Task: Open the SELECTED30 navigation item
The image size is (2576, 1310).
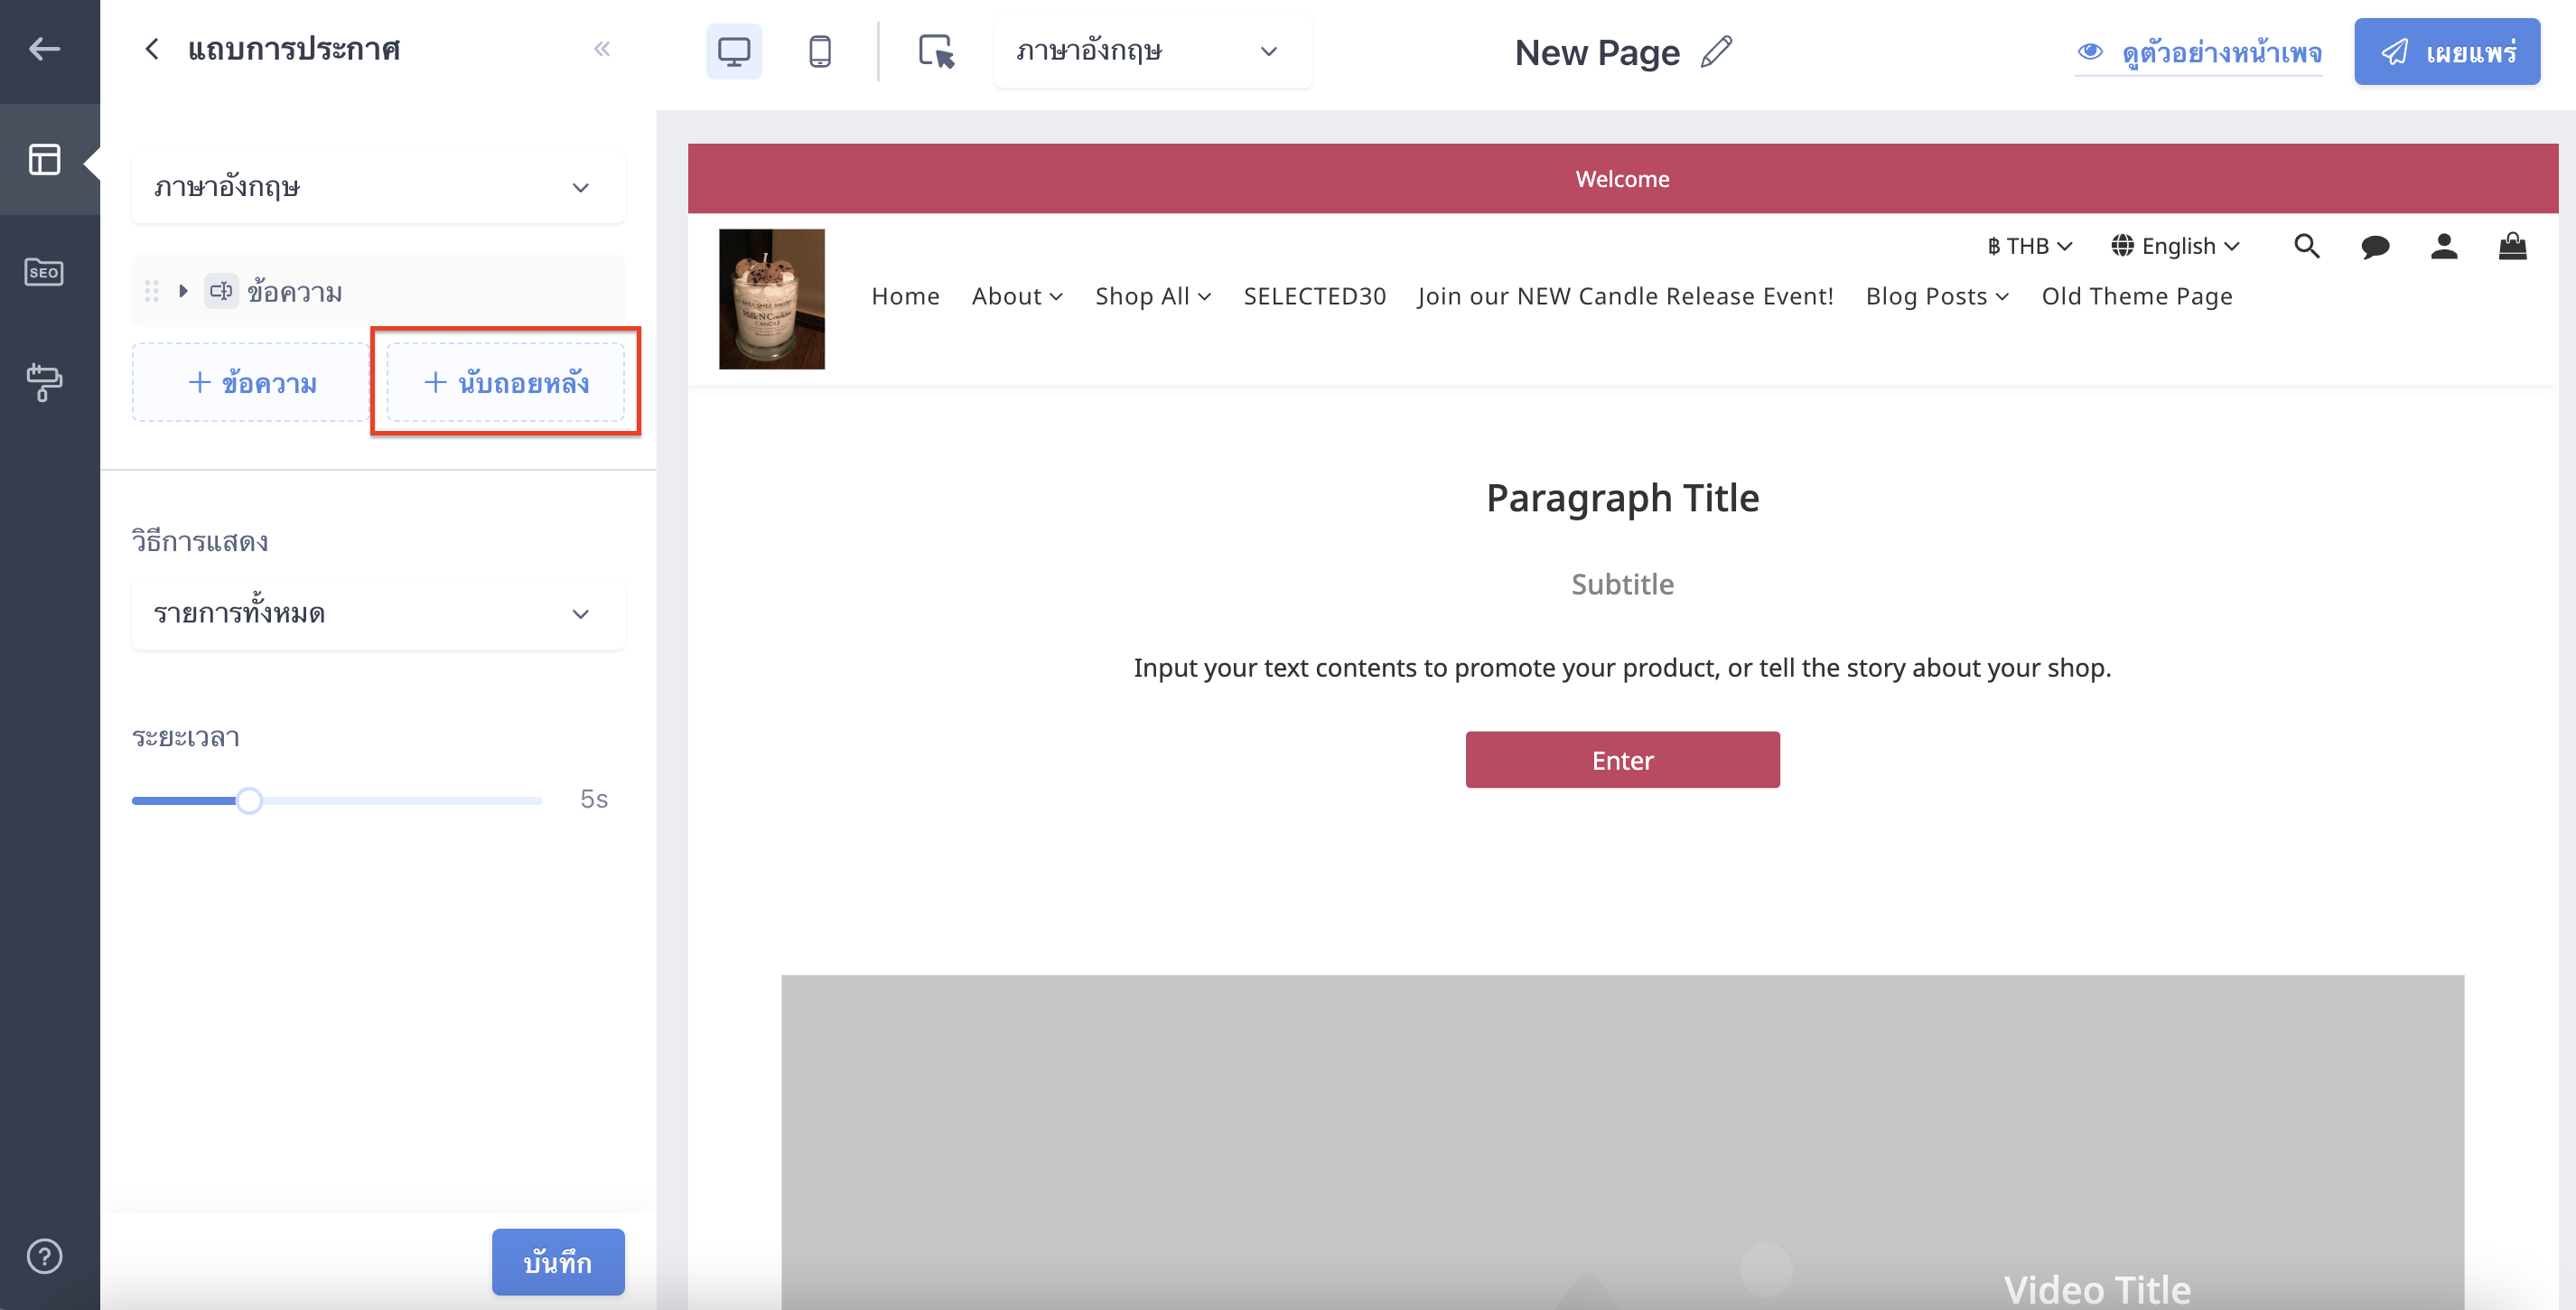Action: (1314, 296)
